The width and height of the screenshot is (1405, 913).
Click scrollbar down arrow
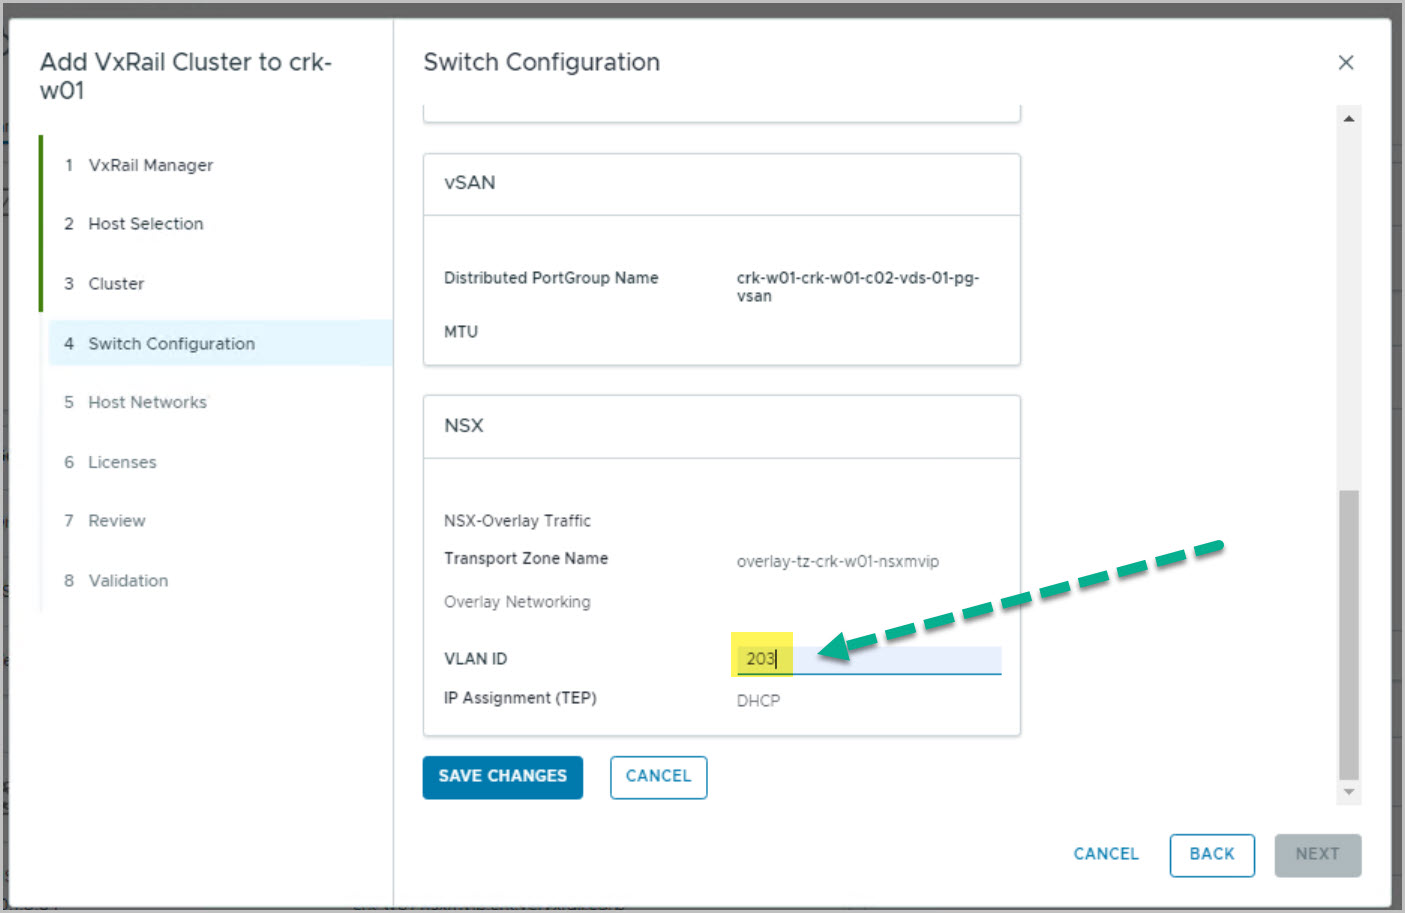click(1348, 792)
